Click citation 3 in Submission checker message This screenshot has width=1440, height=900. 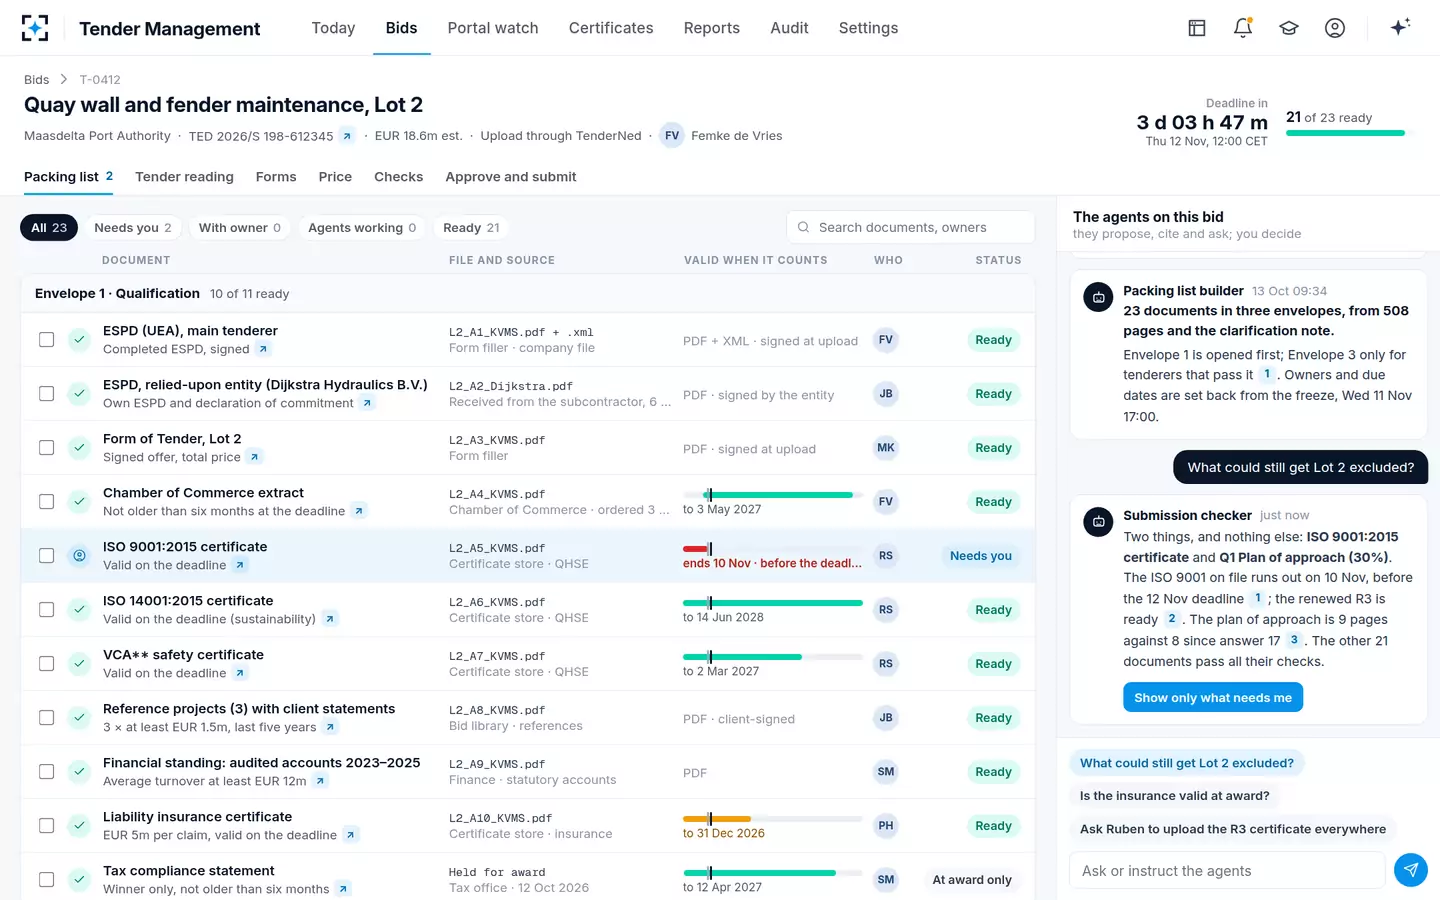point(1294,640)
